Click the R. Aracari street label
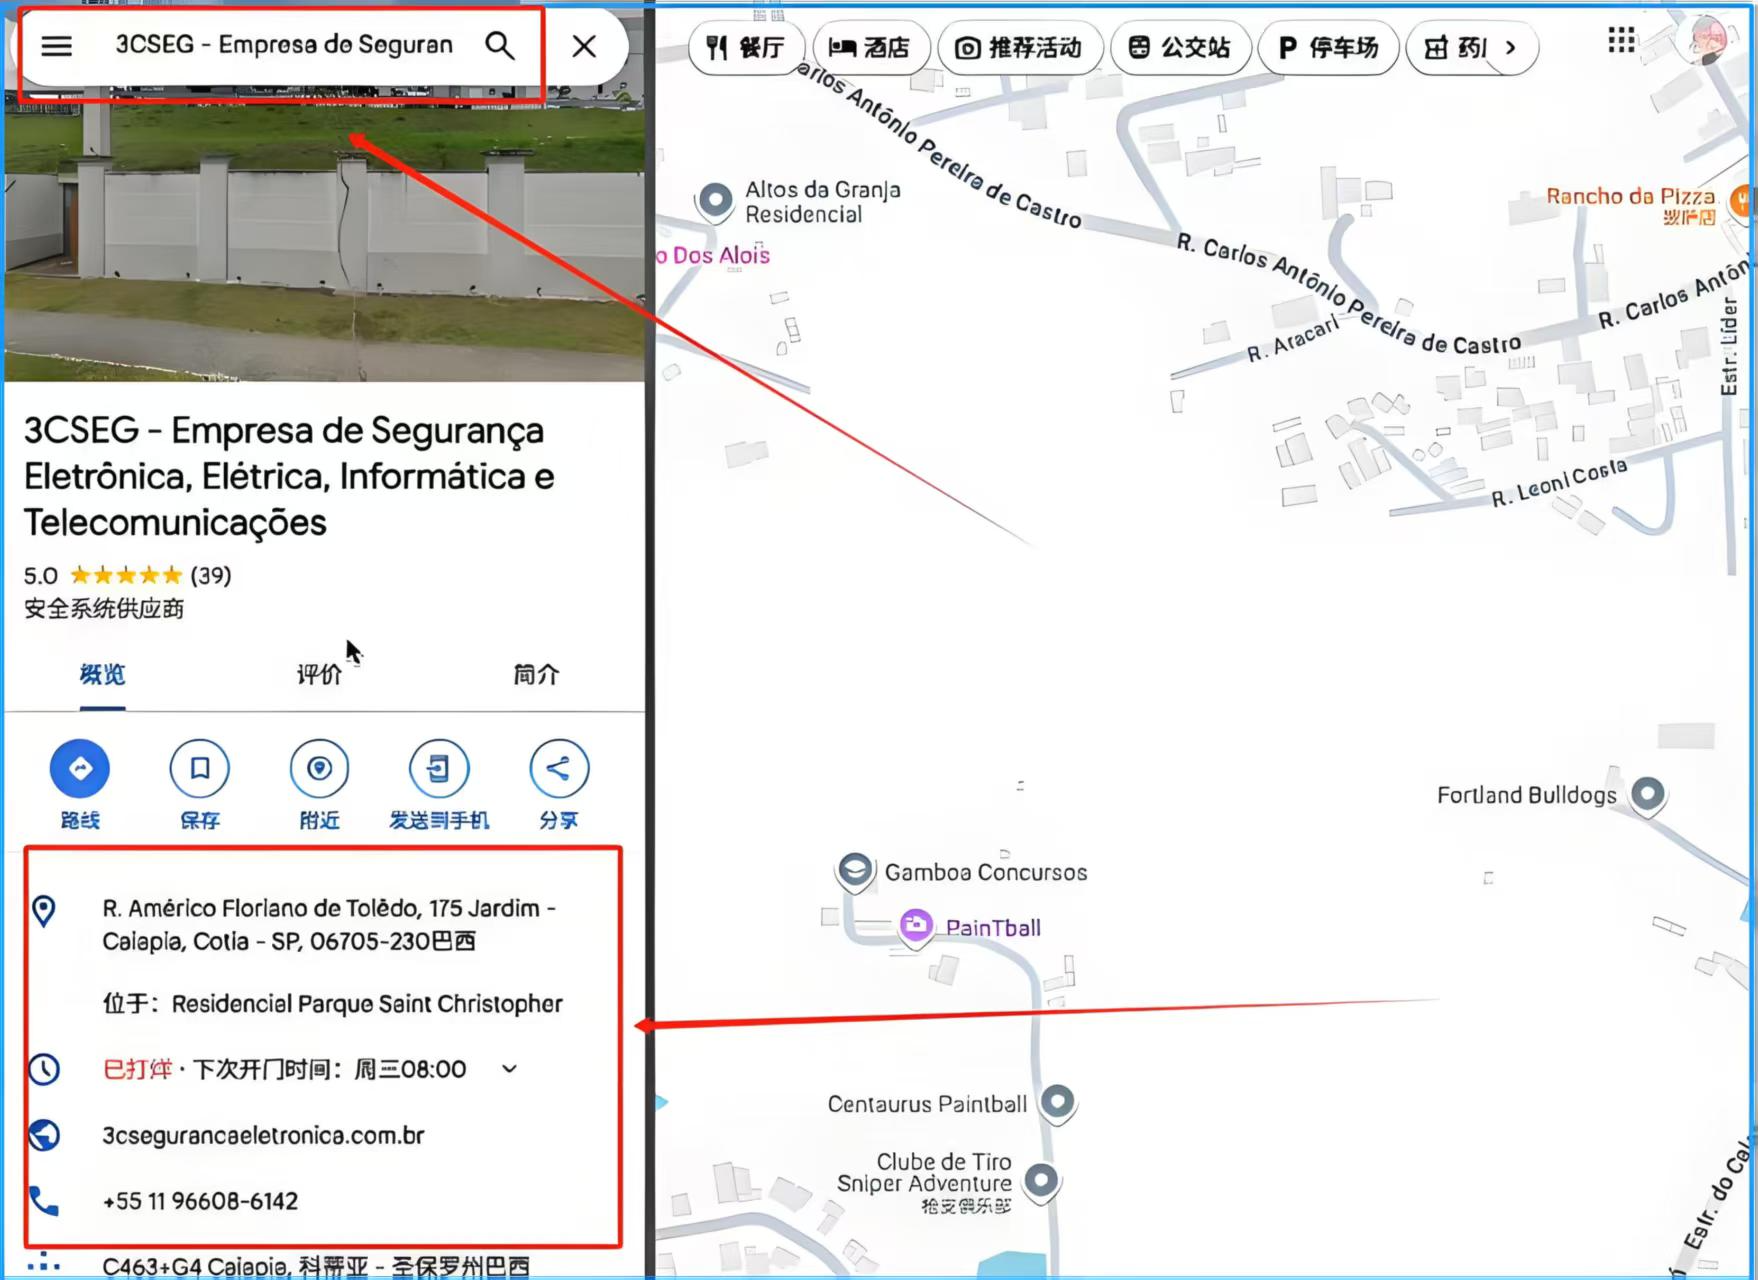 pyautogui.click(x=1292, y=340)
